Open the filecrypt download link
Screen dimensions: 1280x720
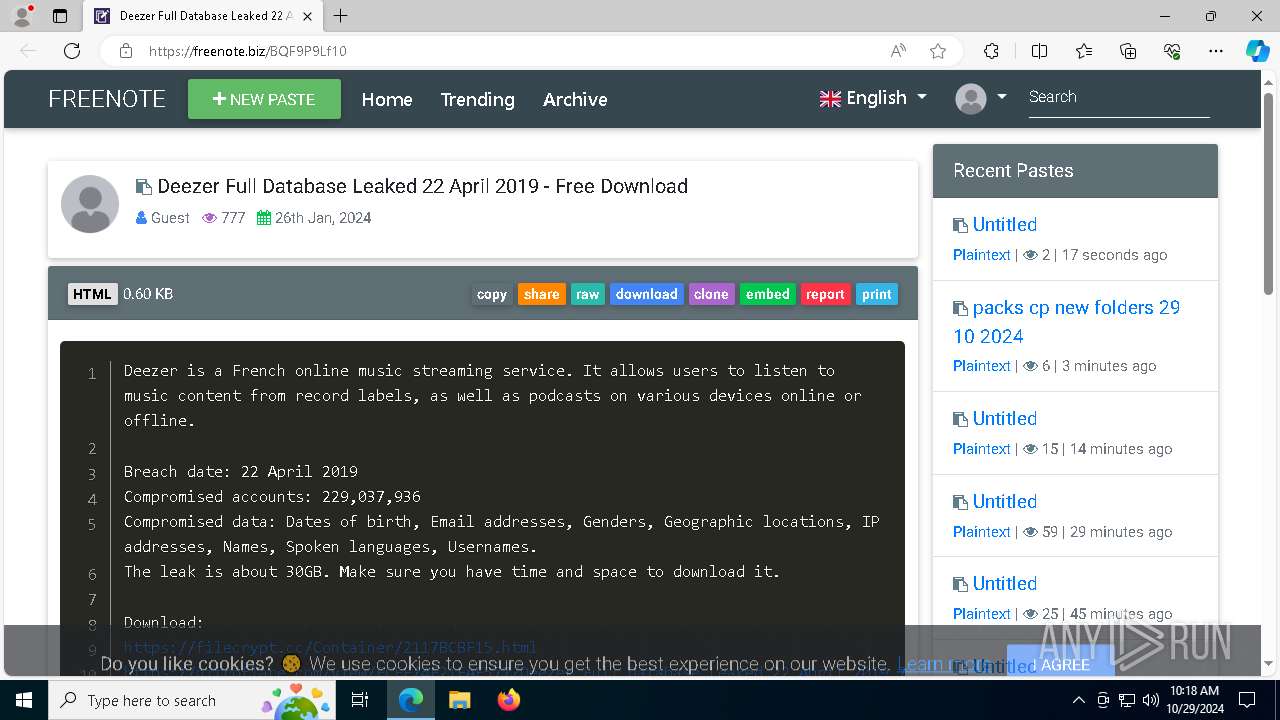pyautogui.click(x=330, y=647)
